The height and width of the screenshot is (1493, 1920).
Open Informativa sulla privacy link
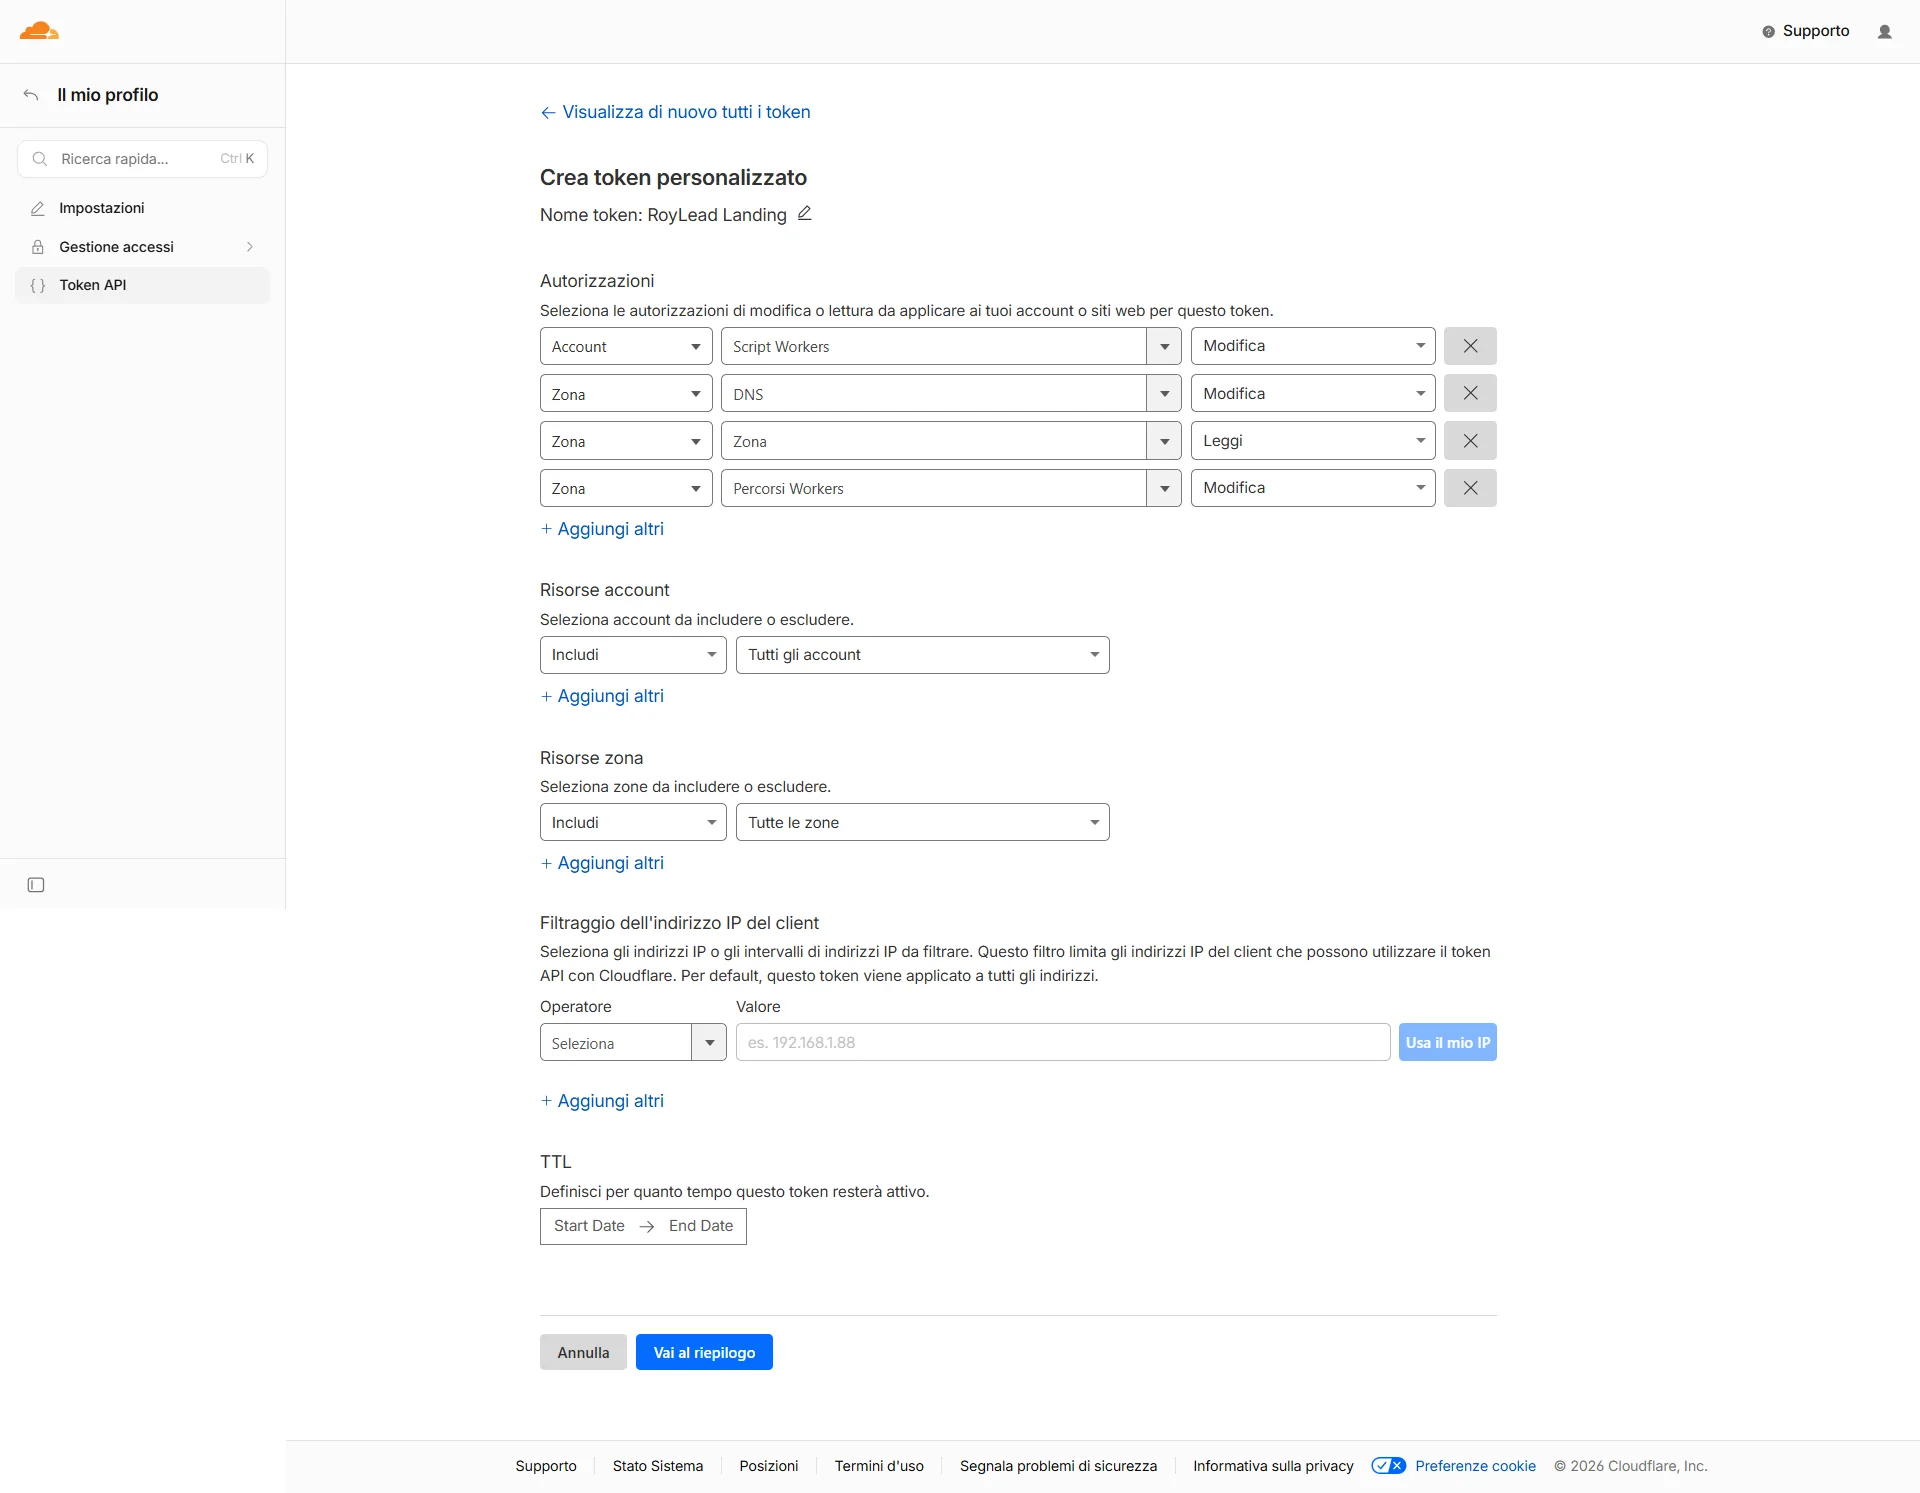pos(1273,1466)
